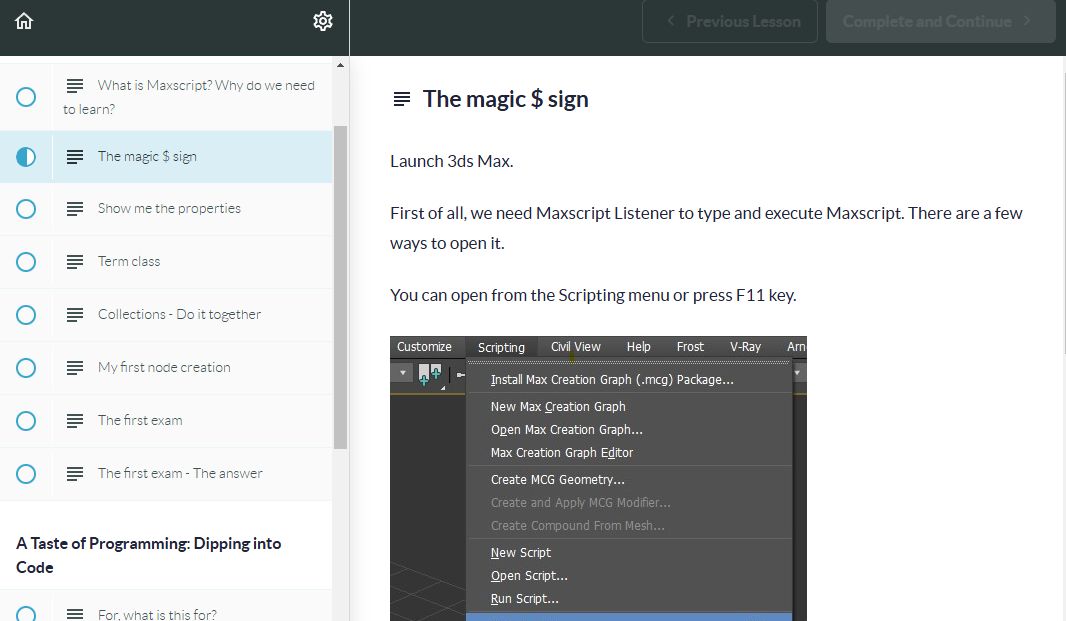Click the 'Open Script...' menu entry

point(629,576)
